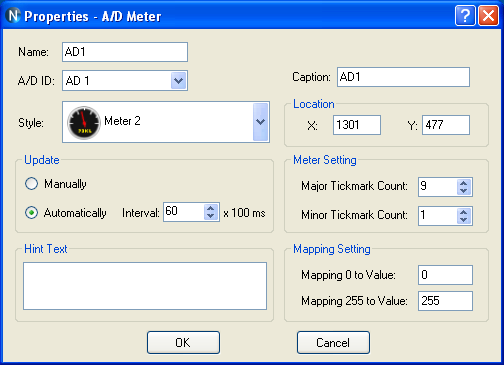
Task: Click the Meter 2 style text
Action: (122, 121)
